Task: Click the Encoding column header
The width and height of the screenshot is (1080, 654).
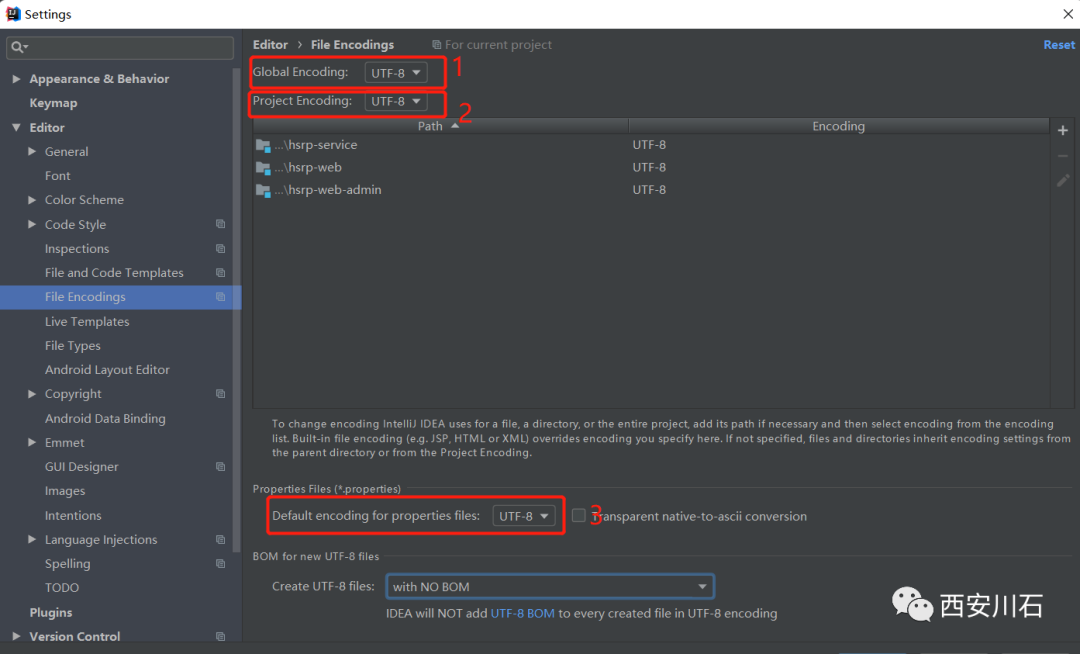Action: coord(838,126)
